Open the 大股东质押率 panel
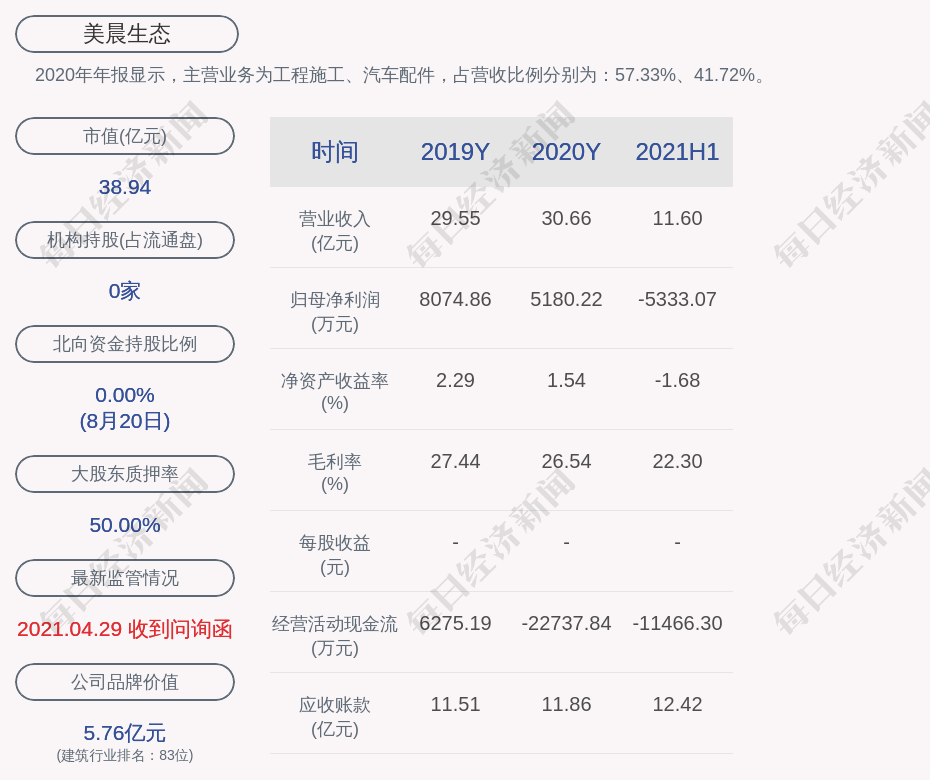930x780 pixels. 125,474
